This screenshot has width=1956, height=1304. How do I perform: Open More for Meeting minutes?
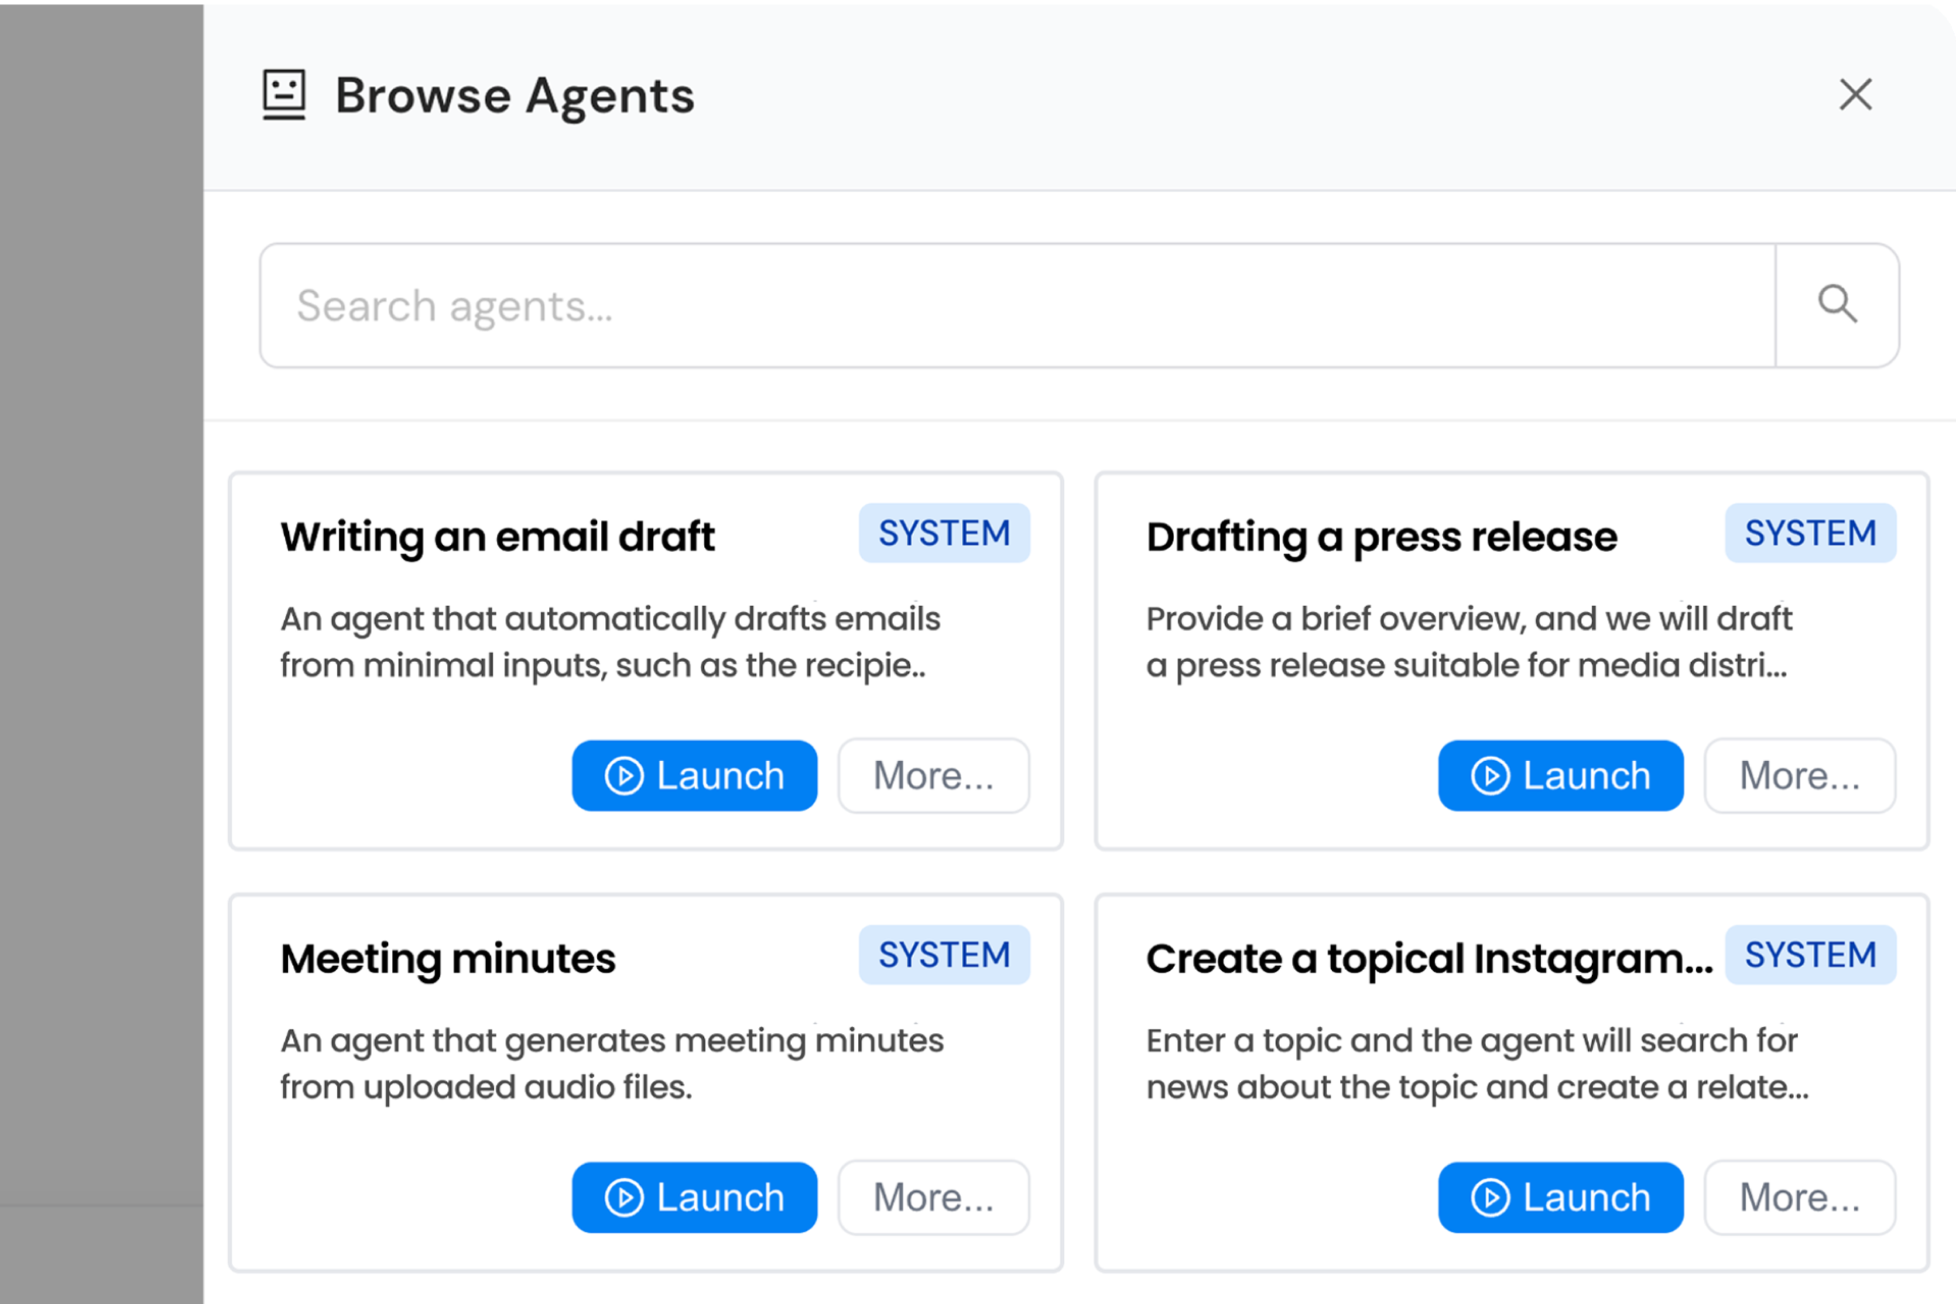point(933,1197)
